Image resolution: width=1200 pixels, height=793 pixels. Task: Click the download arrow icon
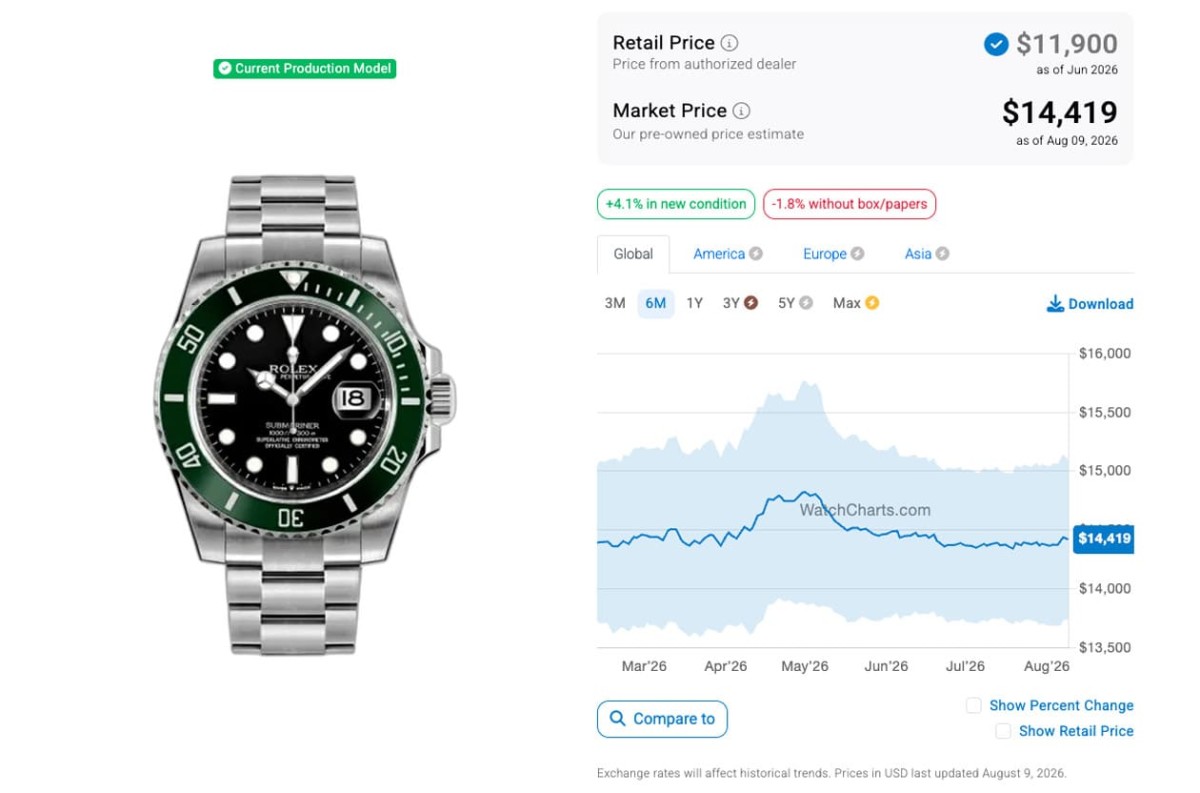1055,304
